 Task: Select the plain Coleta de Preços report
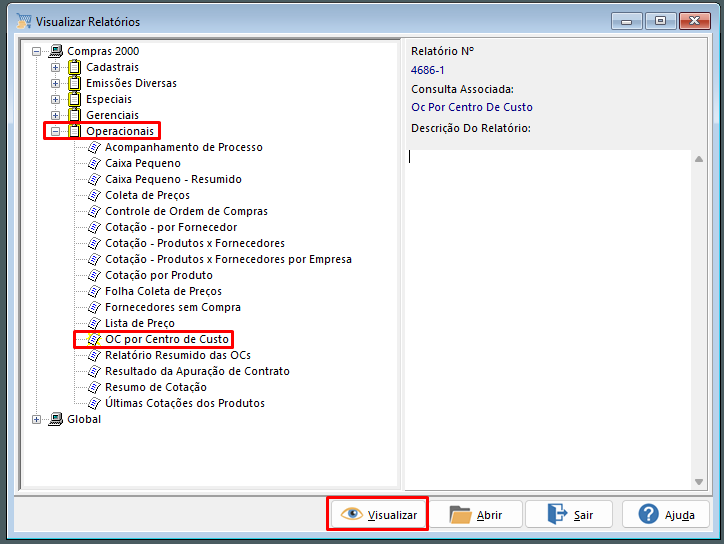147,195
